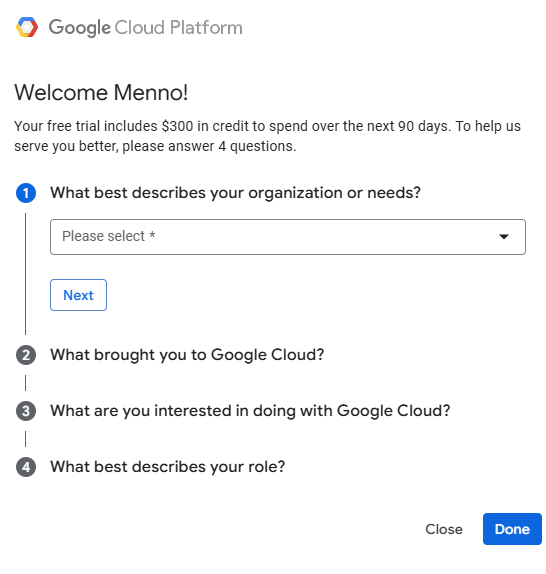Click the blue Done button
The height and width of the screenshot is (574, 546).
tap(512, 529)
